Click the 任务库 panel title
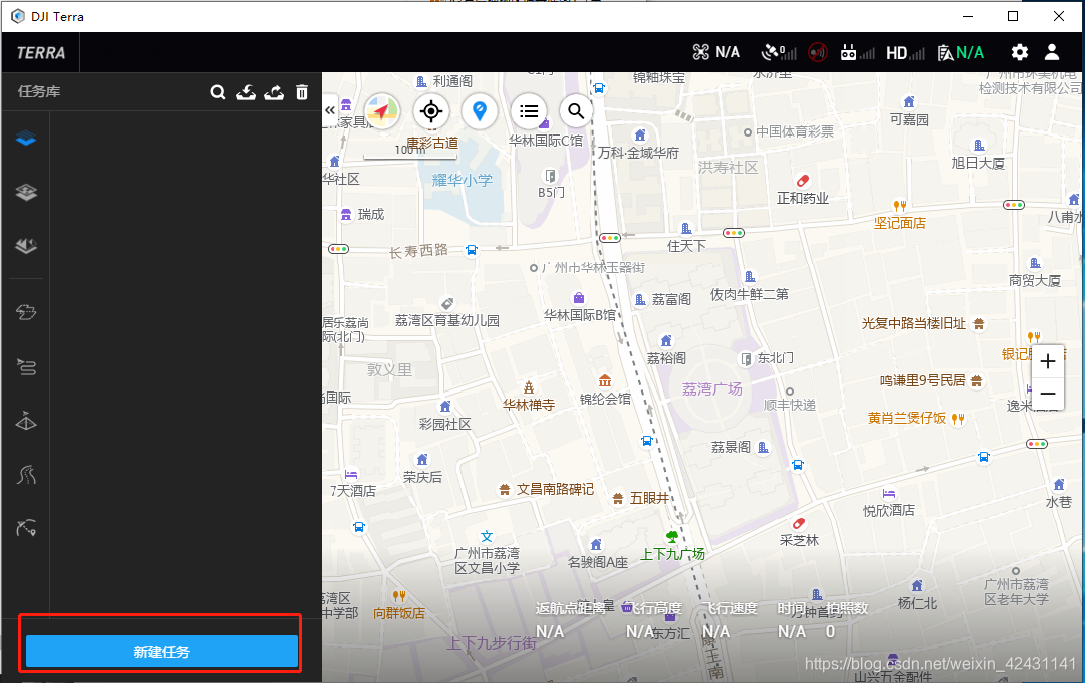1085x683 pixels. (x=39, y=91)
